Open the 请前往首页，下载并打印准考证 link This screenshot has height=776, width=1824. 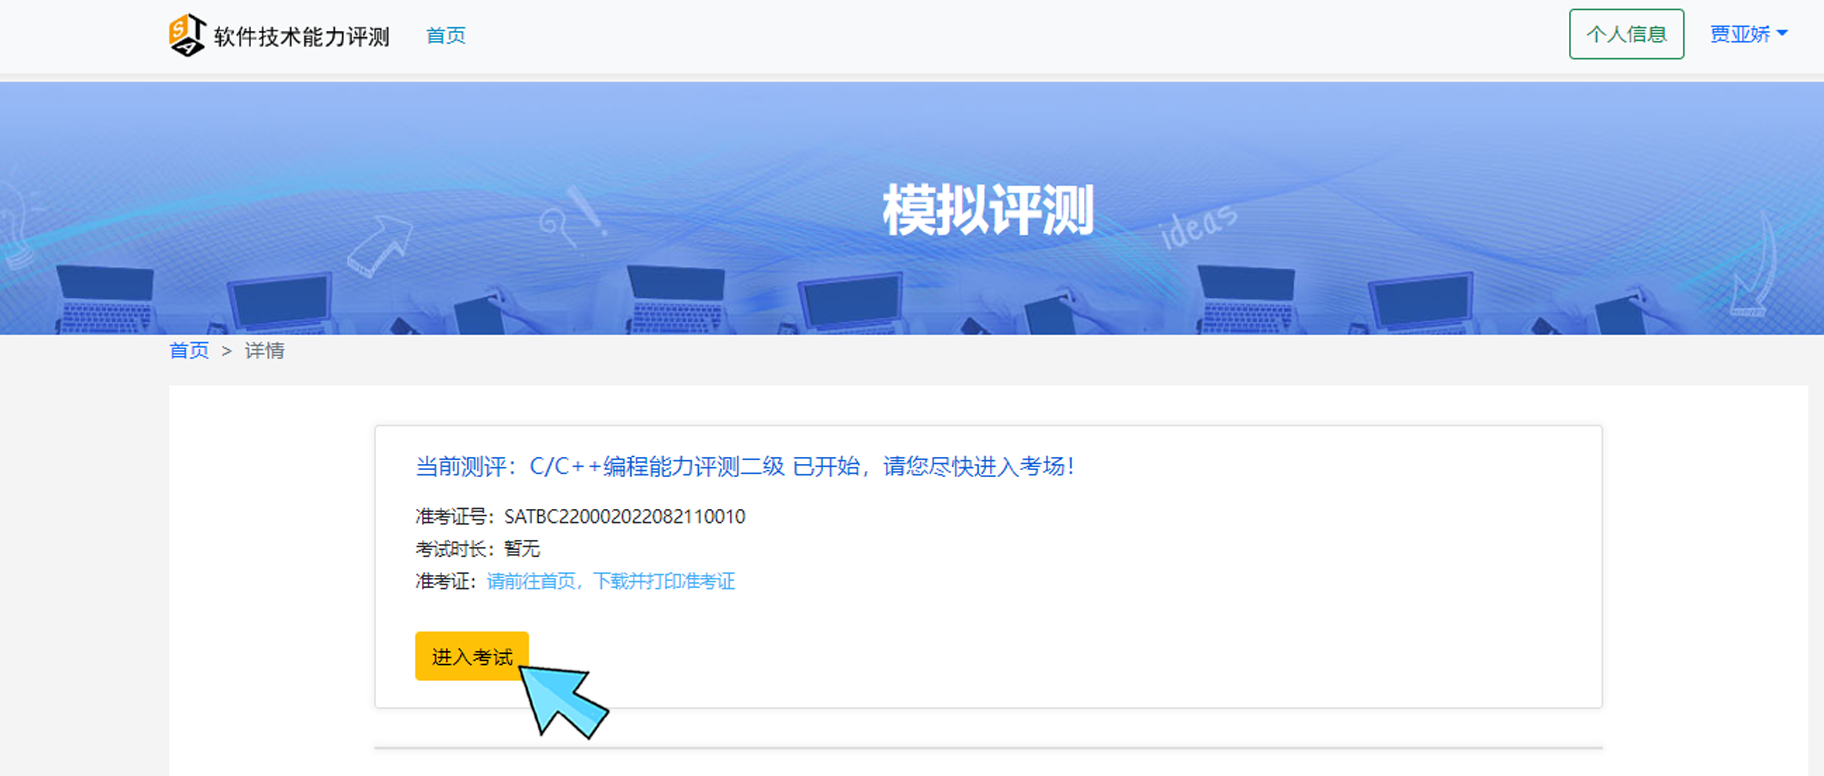click(611, 581)
